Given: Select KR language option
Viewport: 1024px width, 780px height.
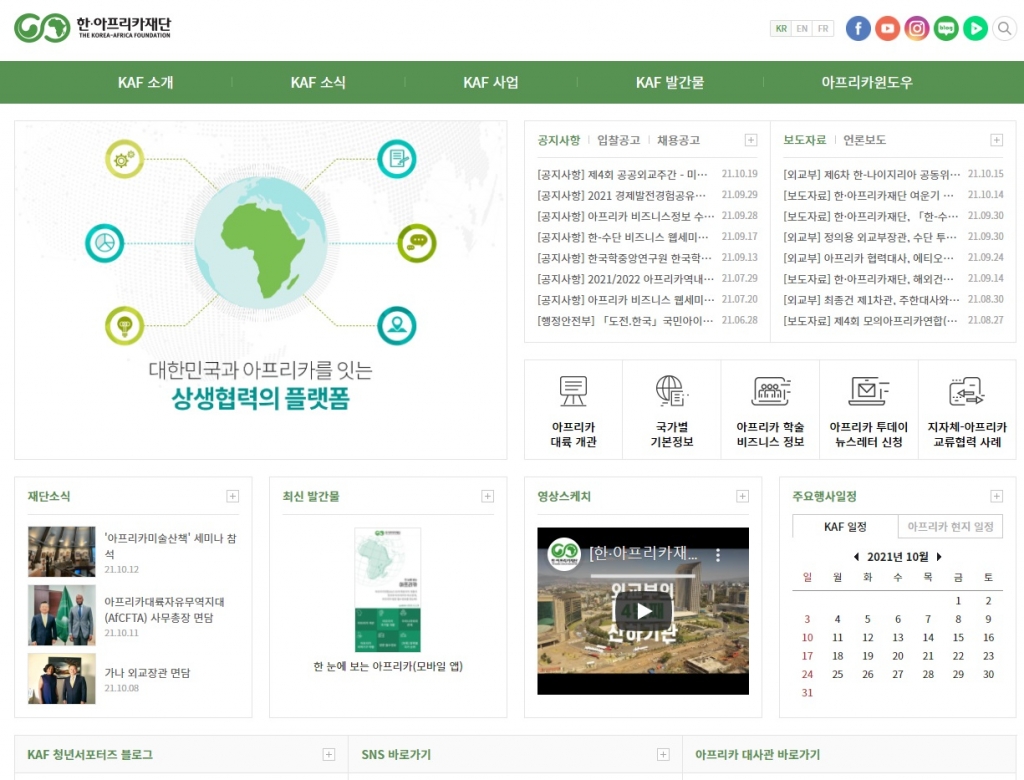Looking at the screenshot, I should click(x=781, y=29).
